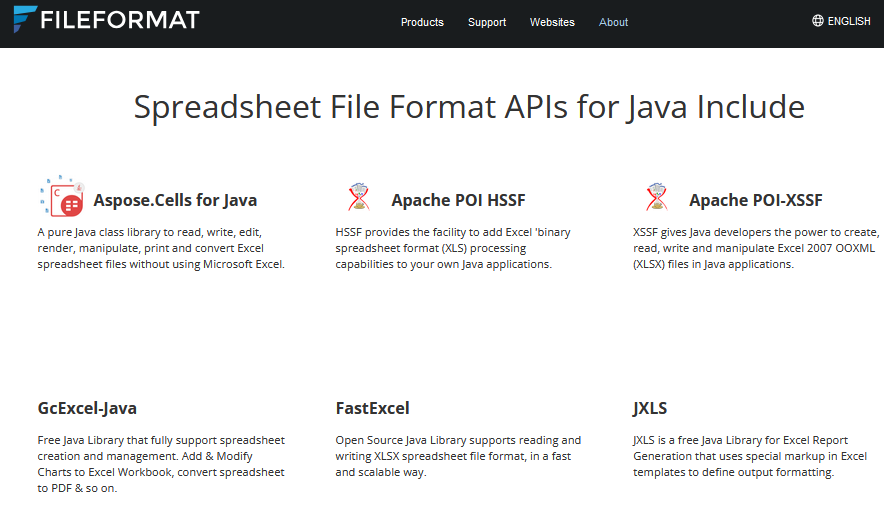Open the About menu
This screenshot has height=531, width=884.
[613, 23]
